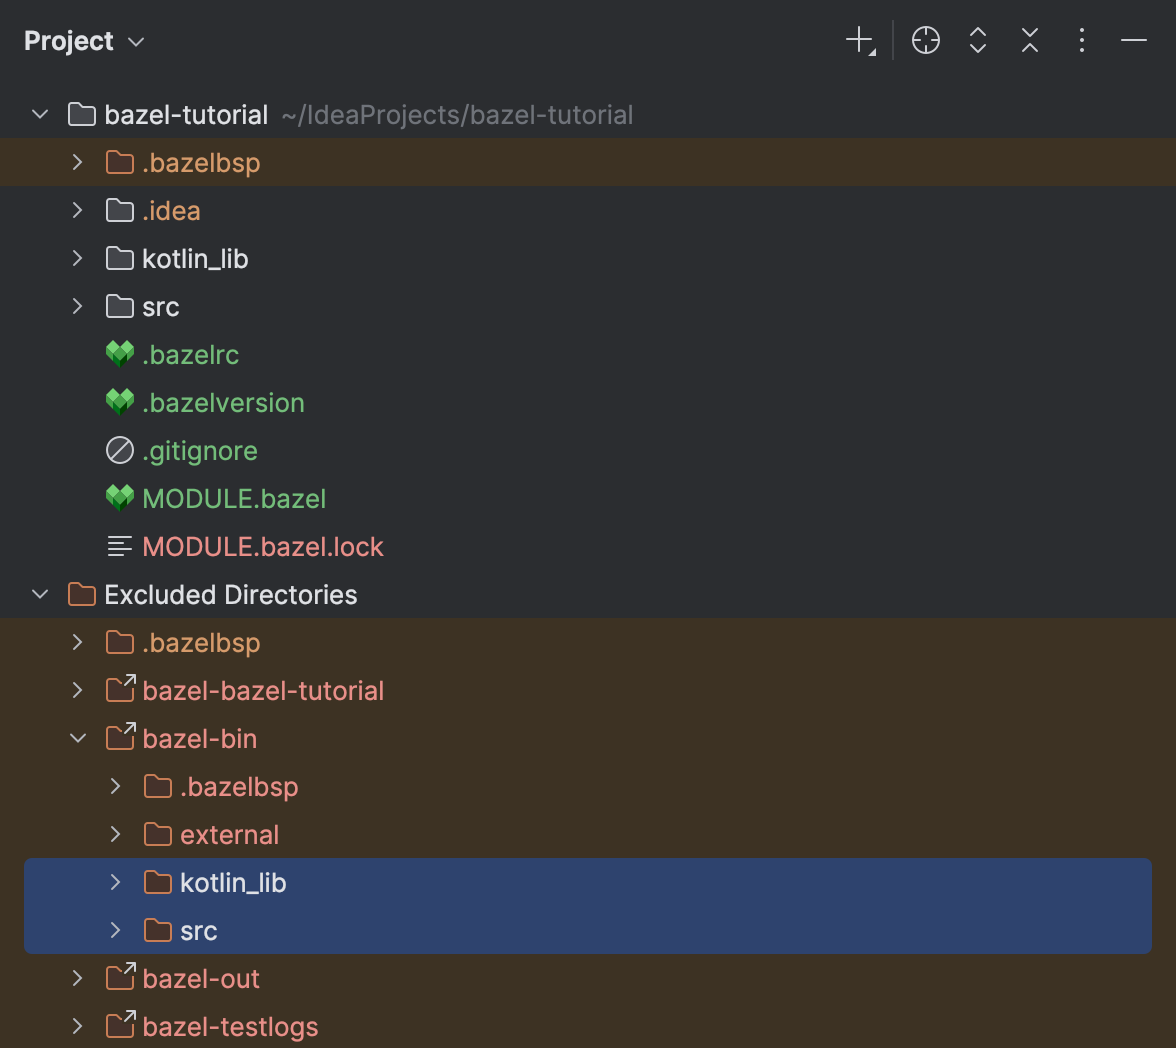Hide the Project tool window

[1133, 40]
